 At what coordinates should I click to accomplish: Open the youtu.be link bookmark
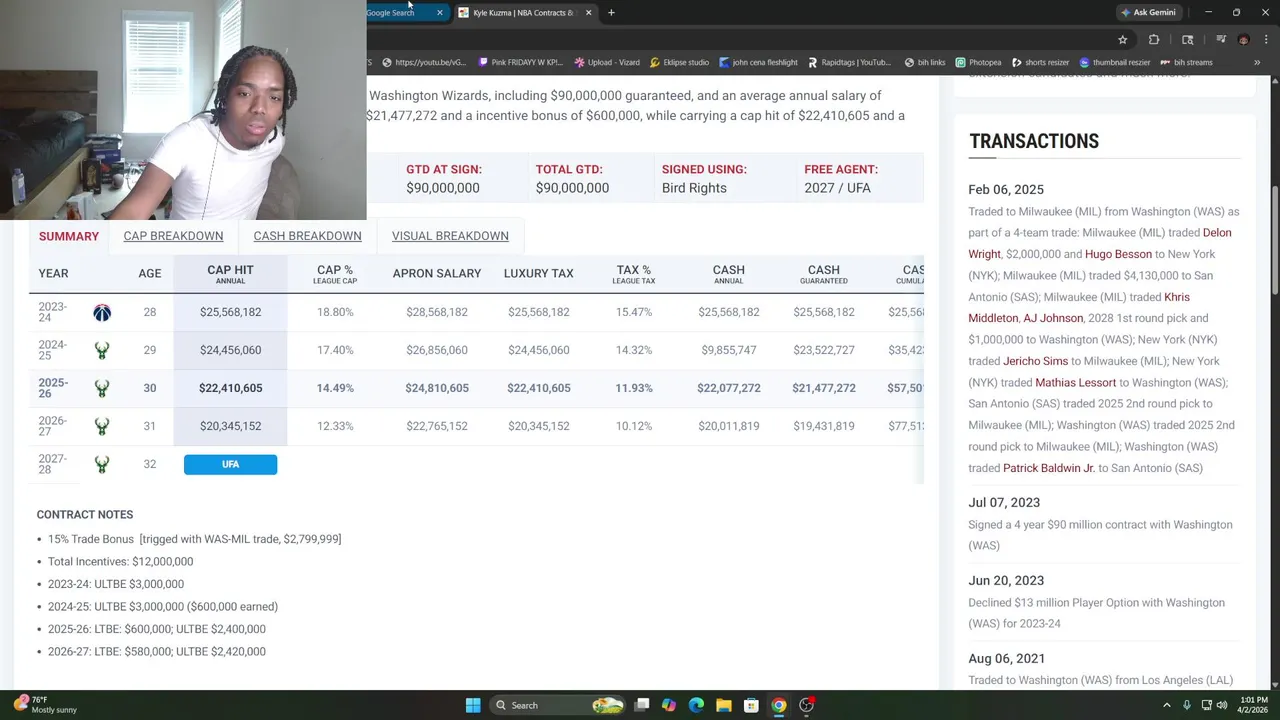click(x=424, y=62)
